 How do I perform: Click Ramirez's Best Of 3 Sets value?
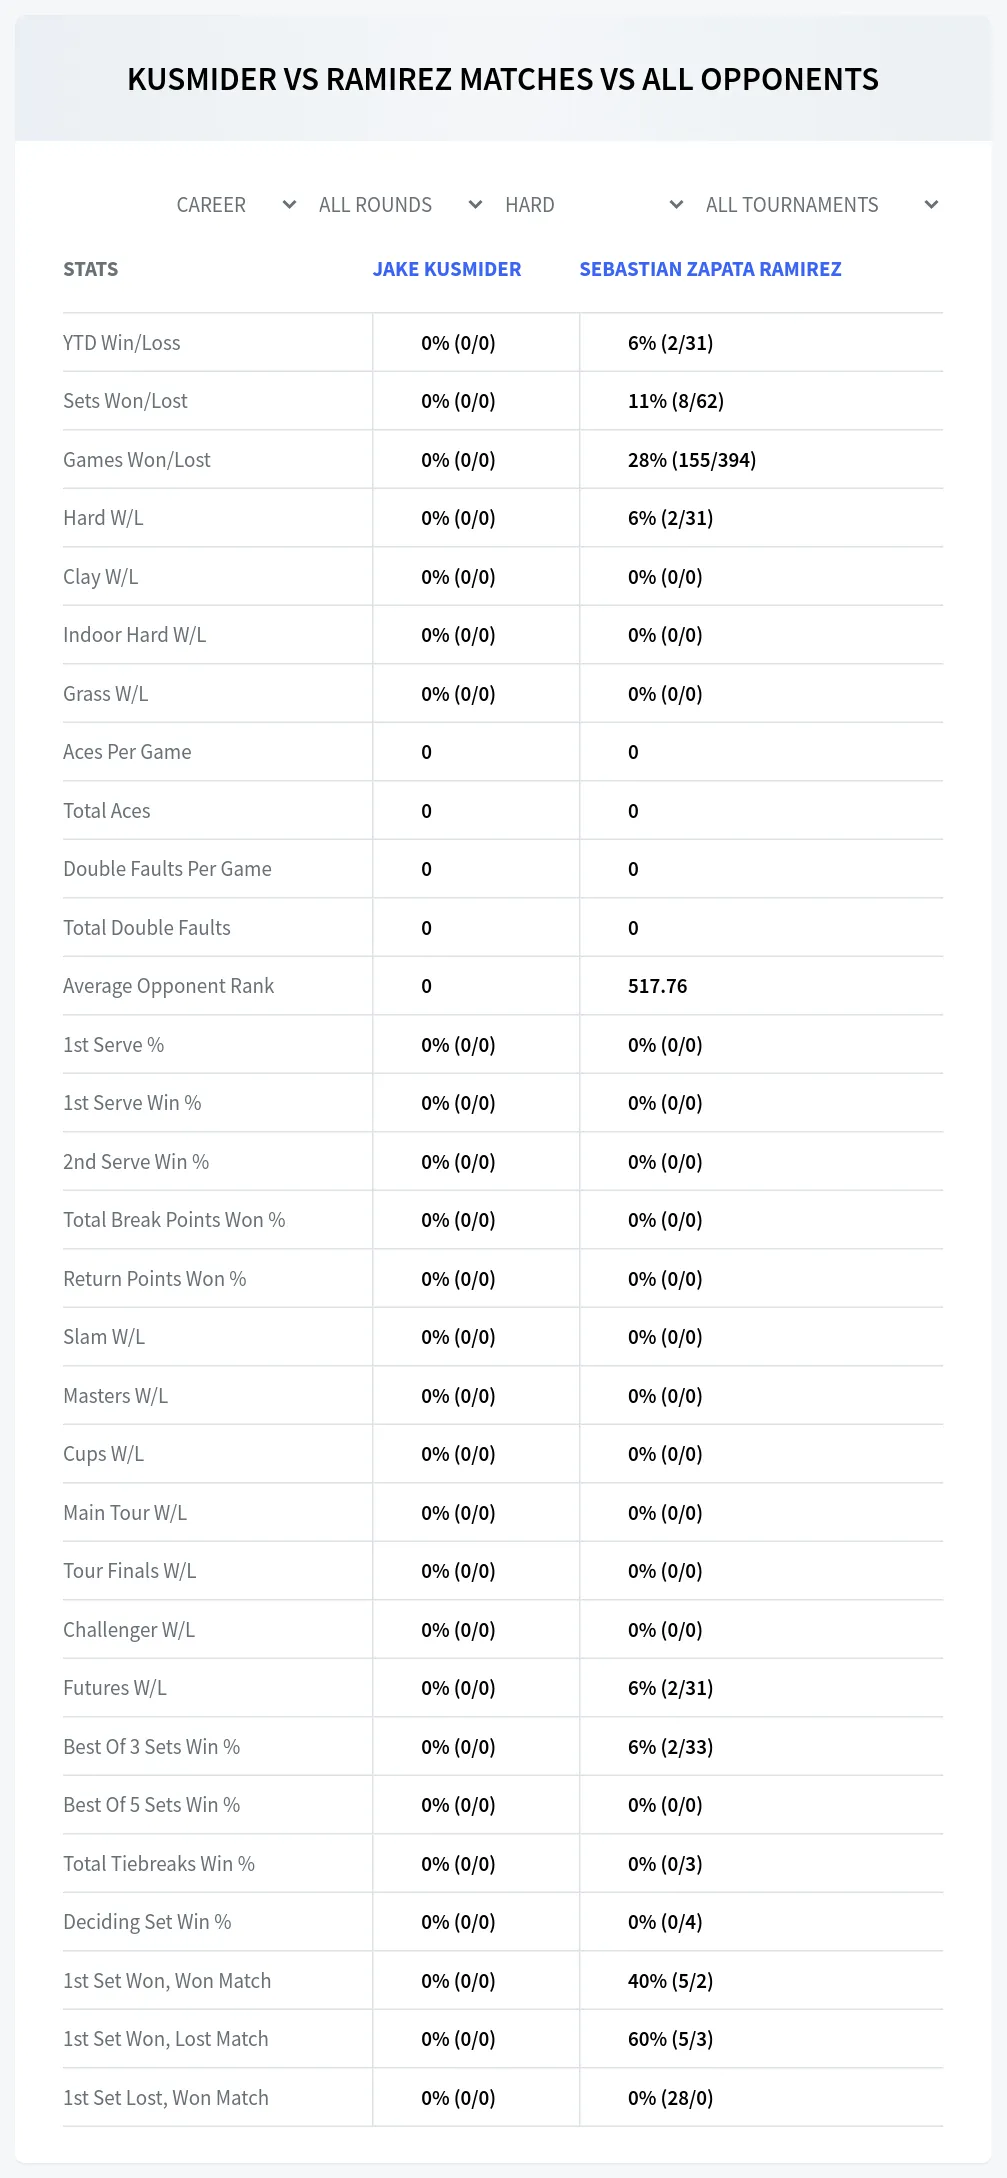pos(670,1747)
